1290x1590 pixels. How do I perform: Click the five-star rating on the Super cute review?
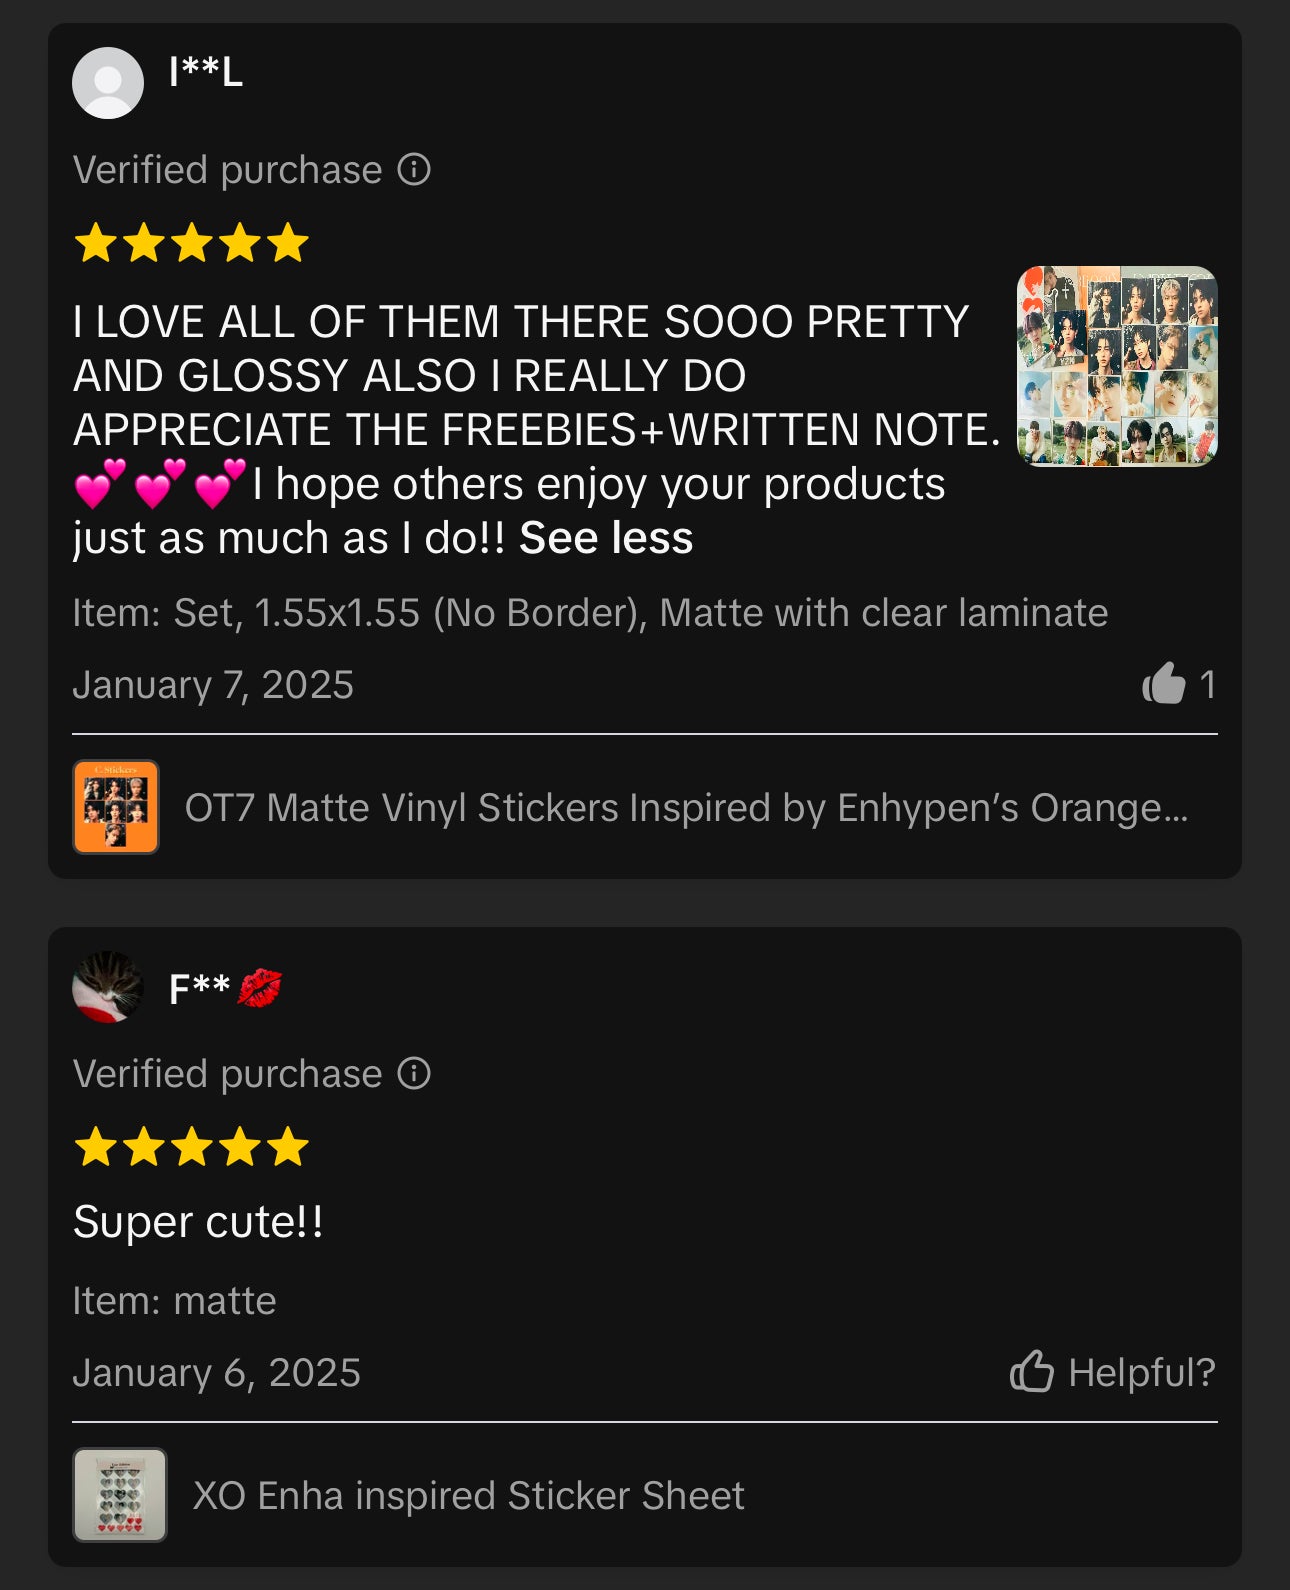[191, 1147]
